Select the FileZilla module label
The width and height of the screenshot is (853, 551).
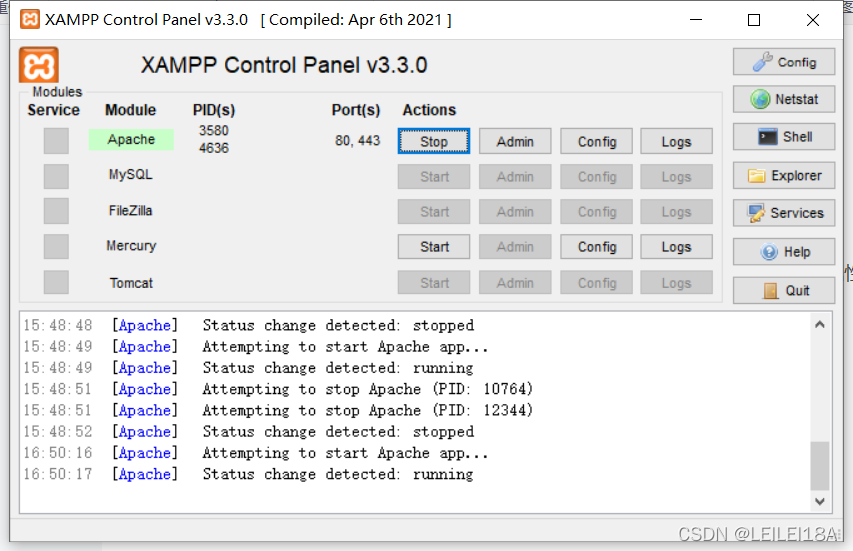coord(131,211)
